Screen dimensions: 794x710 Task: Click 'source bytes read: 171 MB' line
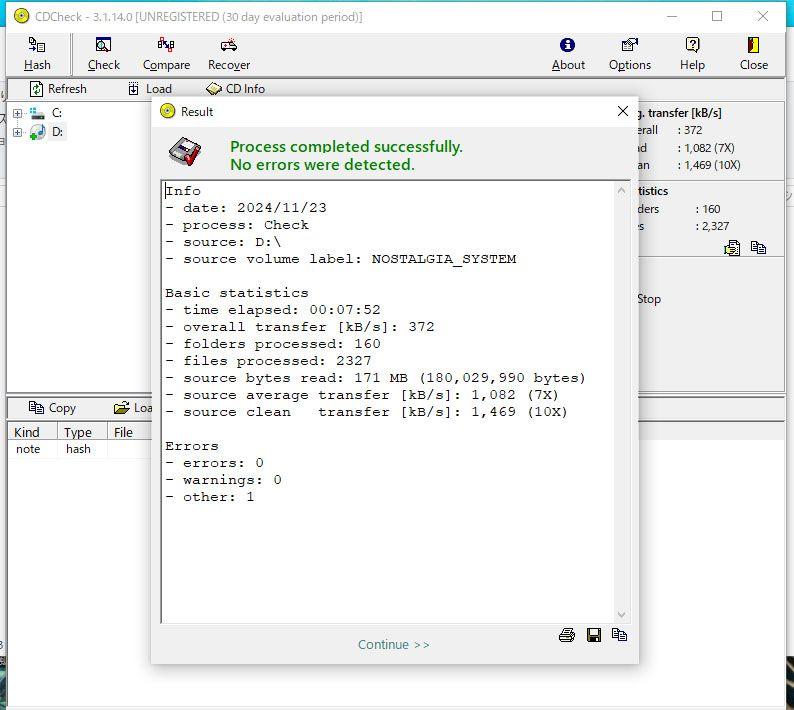coord(375,378)
